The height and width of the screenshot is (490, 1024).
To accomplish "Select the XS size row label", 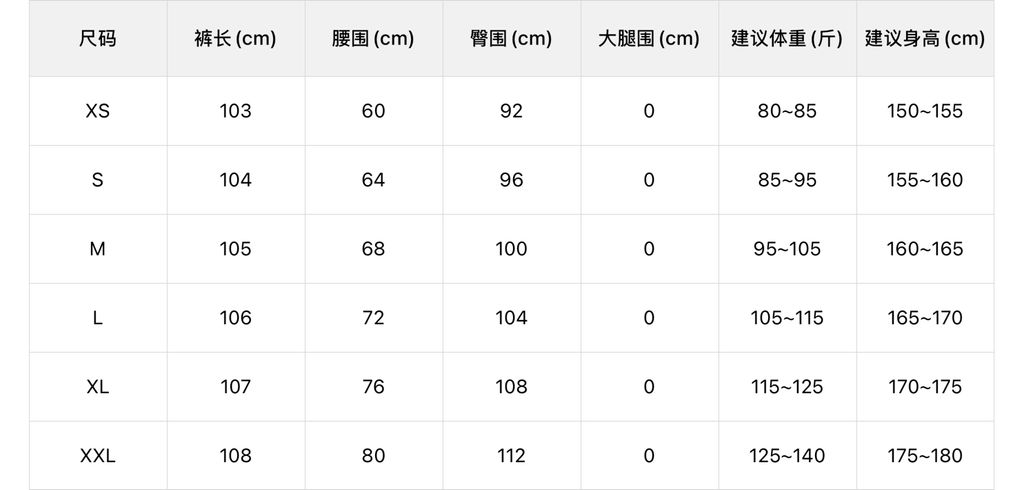I will 98,111.
